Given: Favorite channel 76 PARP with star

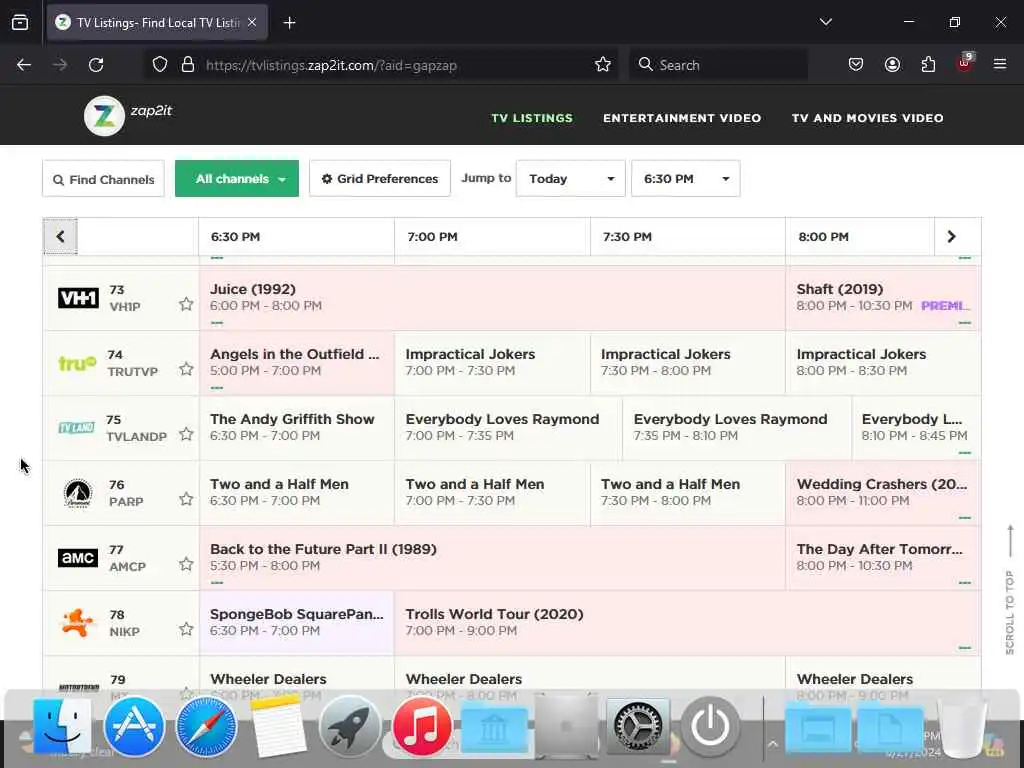Looking at the screenshot, I should tap(186, 499).
